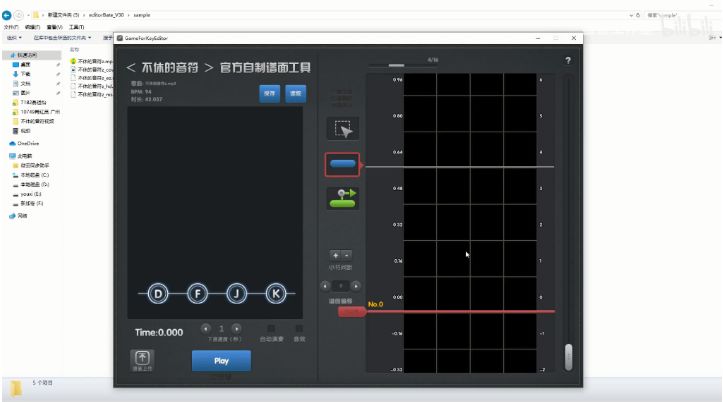
Task: Click the Name column header in Explorer
Action: click(74, 49)
